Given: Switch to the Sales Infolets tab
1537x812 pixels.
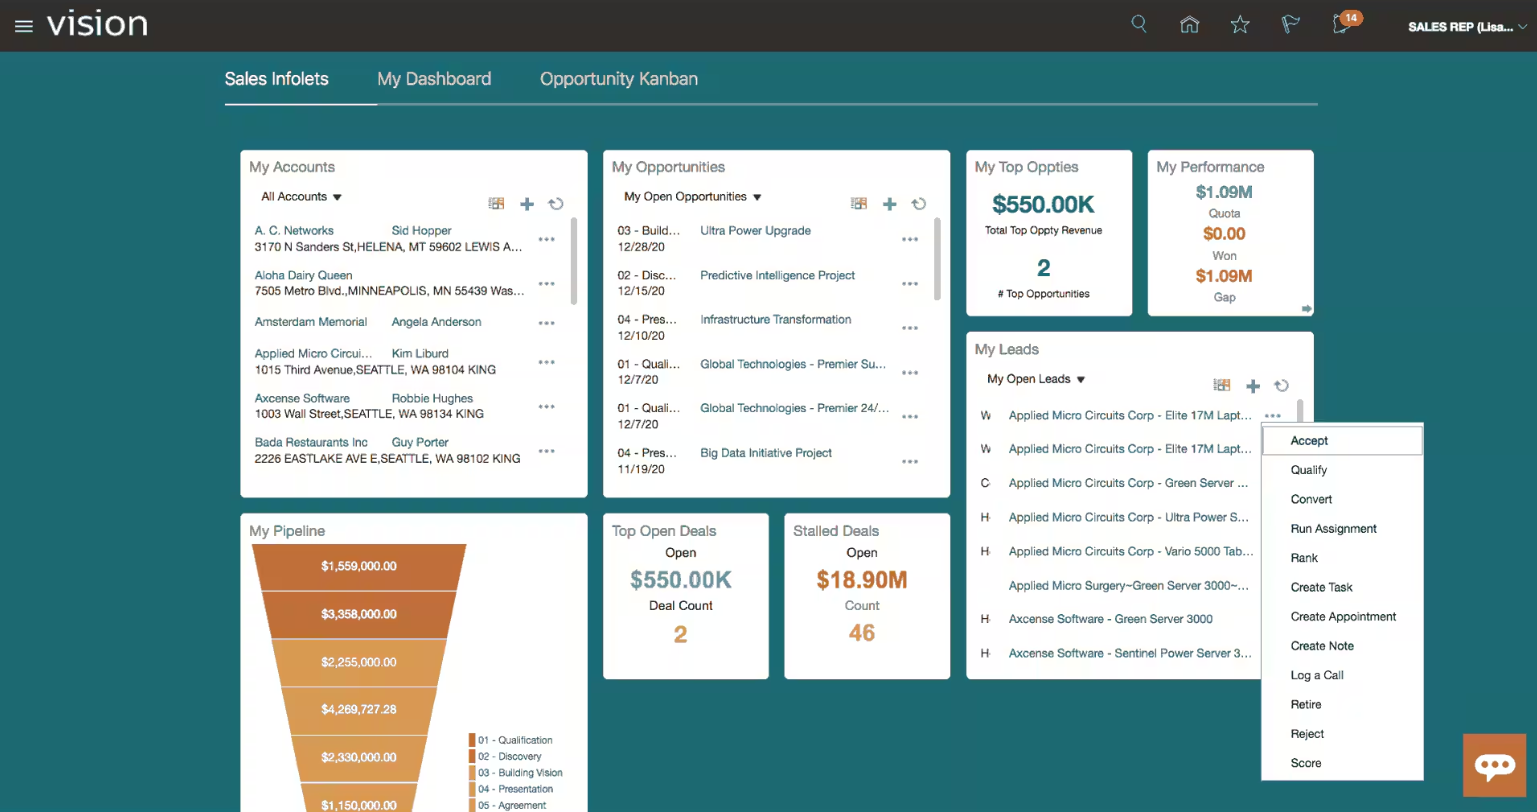Looking at the screenshot, I should pos(276,79).
